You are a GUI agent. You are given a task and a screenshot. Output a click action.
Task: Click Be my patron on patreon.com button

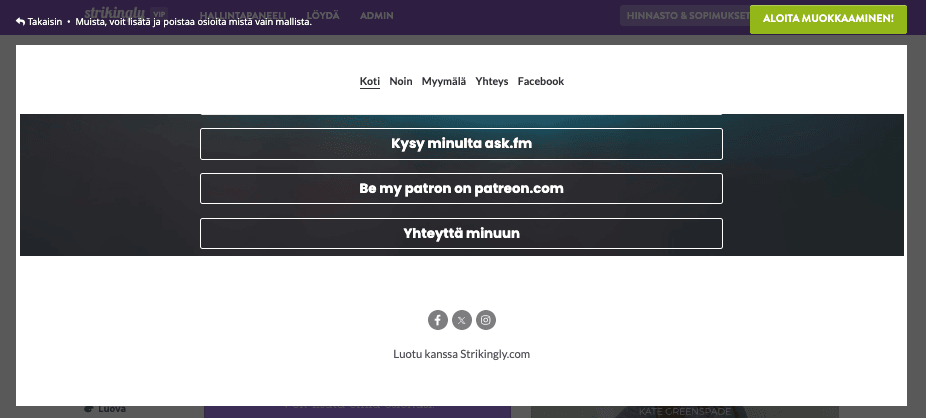click(x=461, y=188)
